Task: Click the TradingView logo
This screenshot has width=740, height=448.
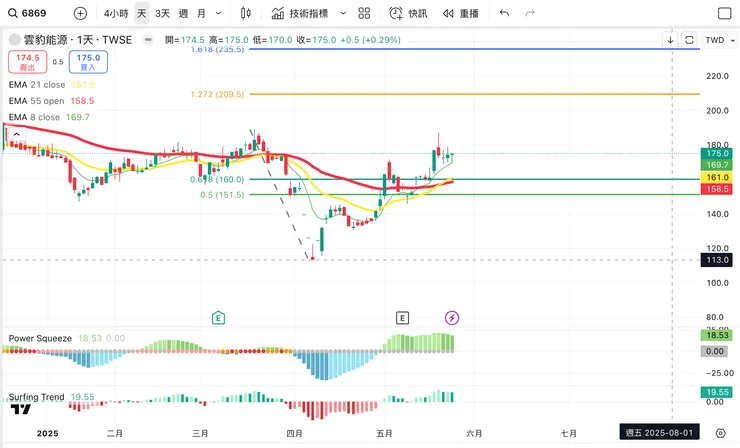Action: pos(21,409)
